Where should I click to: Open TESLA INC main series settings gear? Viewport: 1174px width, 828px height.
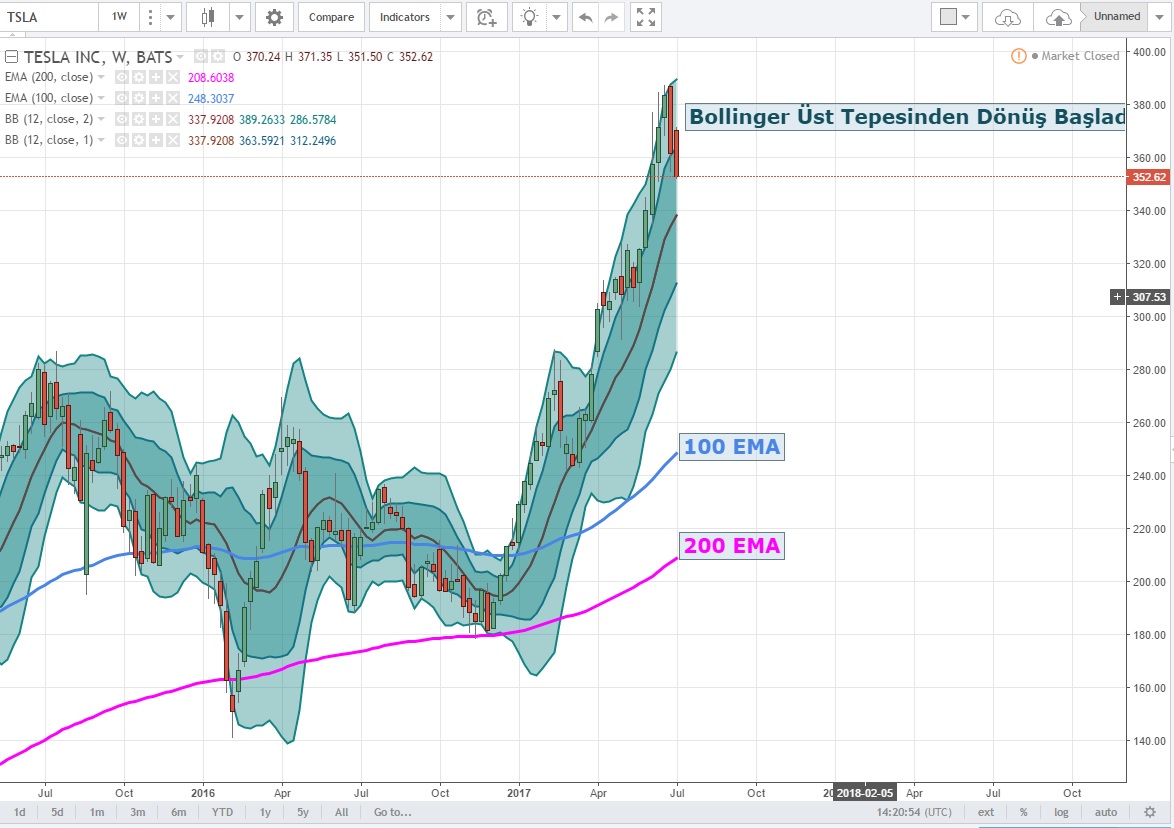217,56
